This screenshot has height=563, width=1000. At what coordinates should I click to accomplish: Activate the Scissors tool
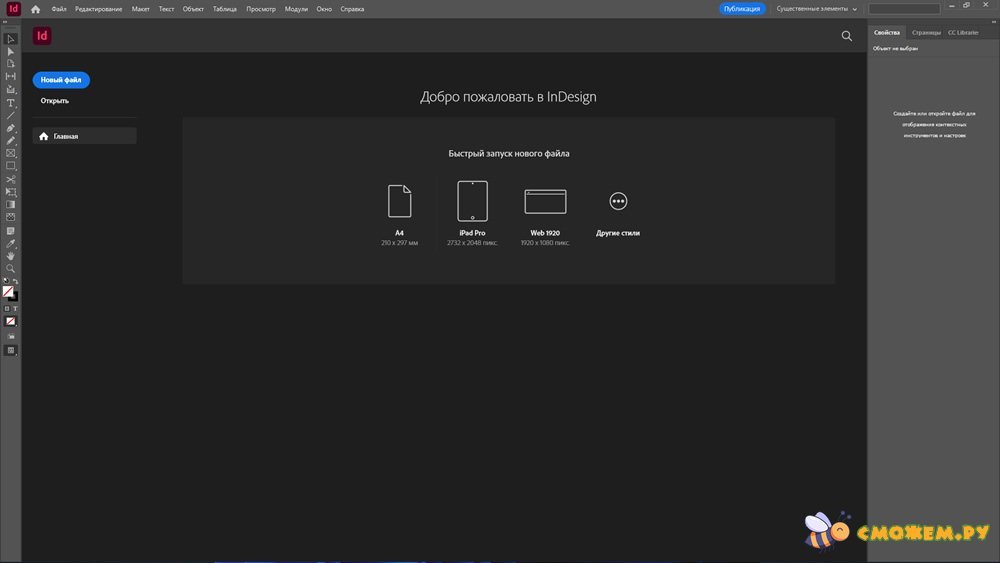coord(11,179)
